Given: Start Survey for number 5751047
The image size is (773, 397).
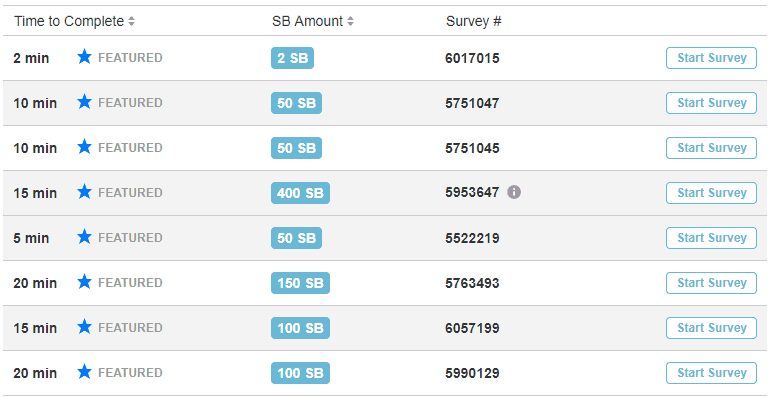Looking at the screenshot, I should (711, 103).
